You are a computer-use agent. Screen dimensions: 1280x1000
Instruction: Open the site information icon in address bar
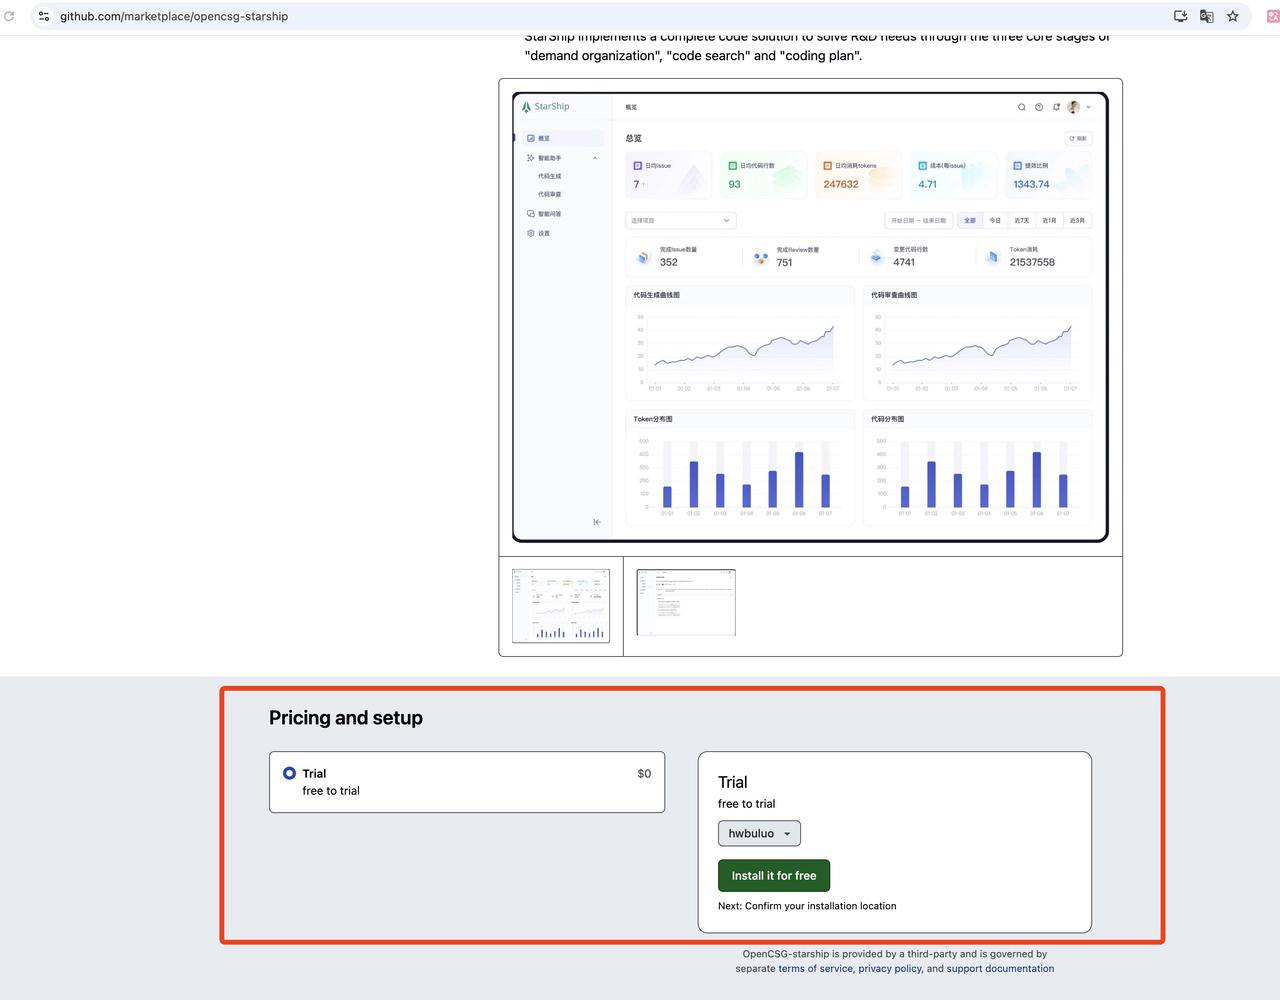coord(44,16)
